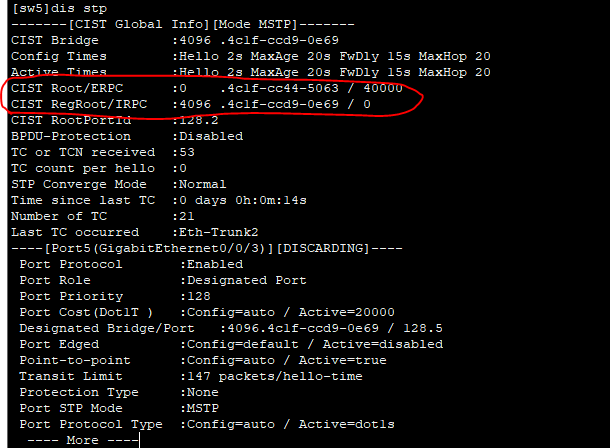Select Last TC occurred 'Eth-Trunk2'
The height and width of the screenshot is (448, 610).
[x=218, y=233]
